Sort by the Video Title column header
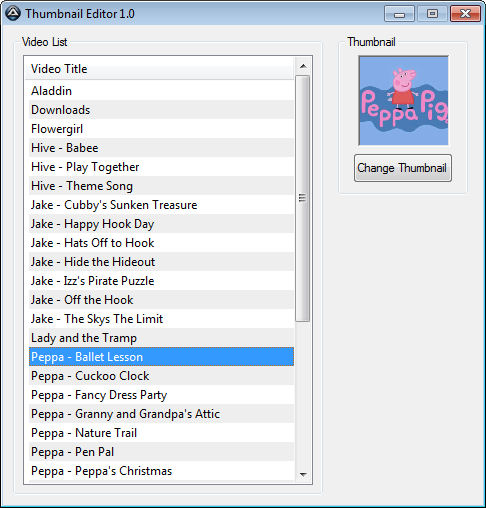The width and height of the screenshot is (486, 508). pyautogui.click(x=160, y=69)
